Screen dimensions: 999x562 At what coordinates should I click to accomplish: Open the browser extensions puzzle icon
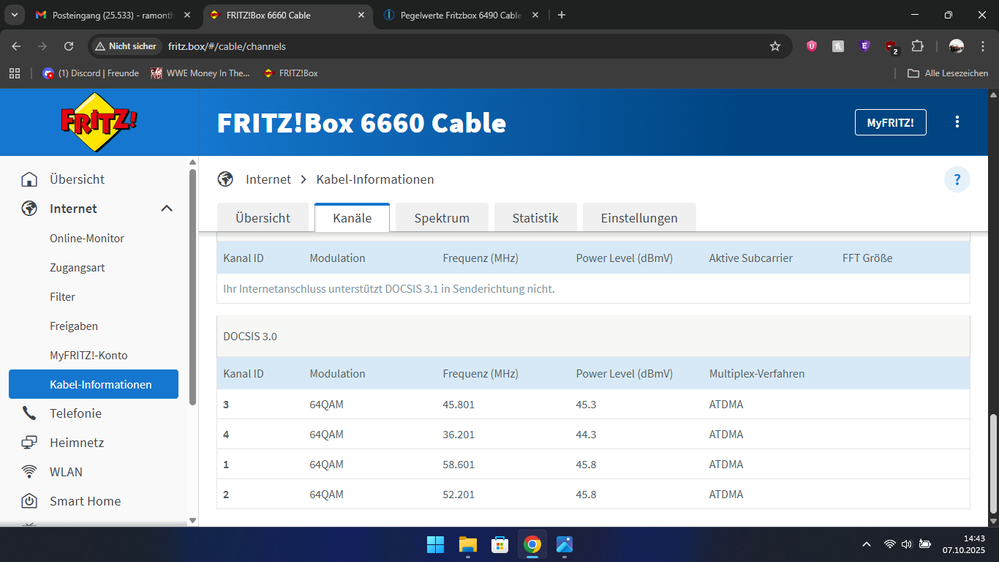click(917, 46)
